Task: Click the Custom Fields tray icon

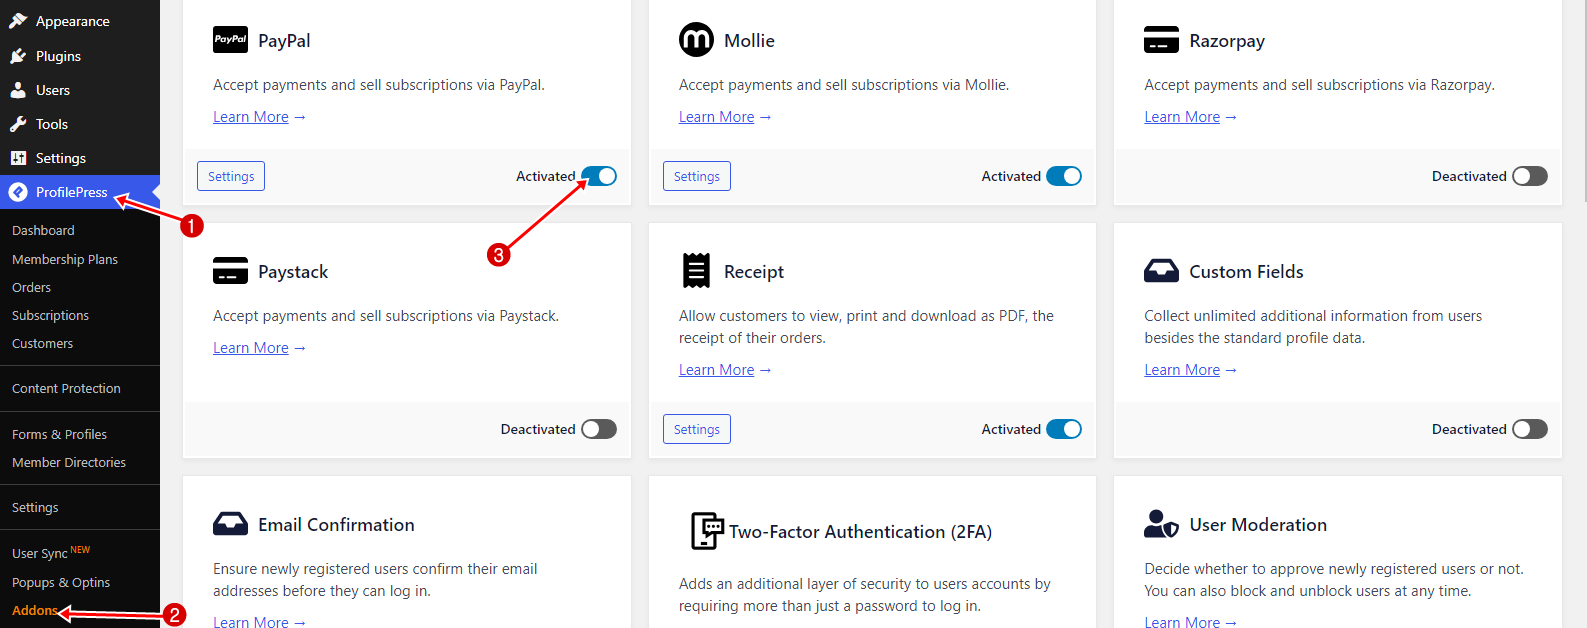Action: tap(1161, 271)
